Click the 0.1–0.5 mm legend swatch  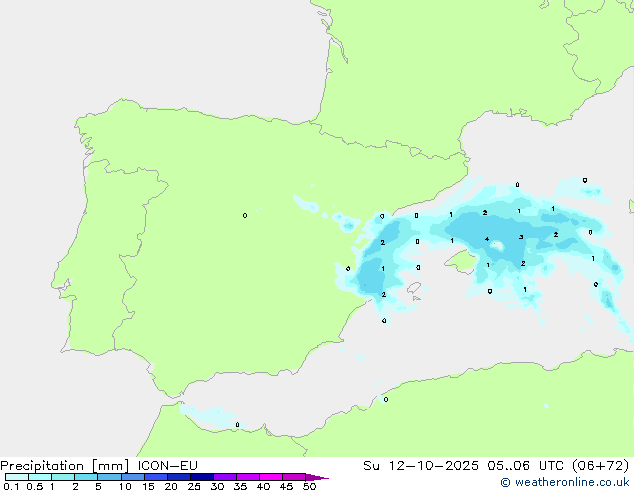[x=17, y=477]
